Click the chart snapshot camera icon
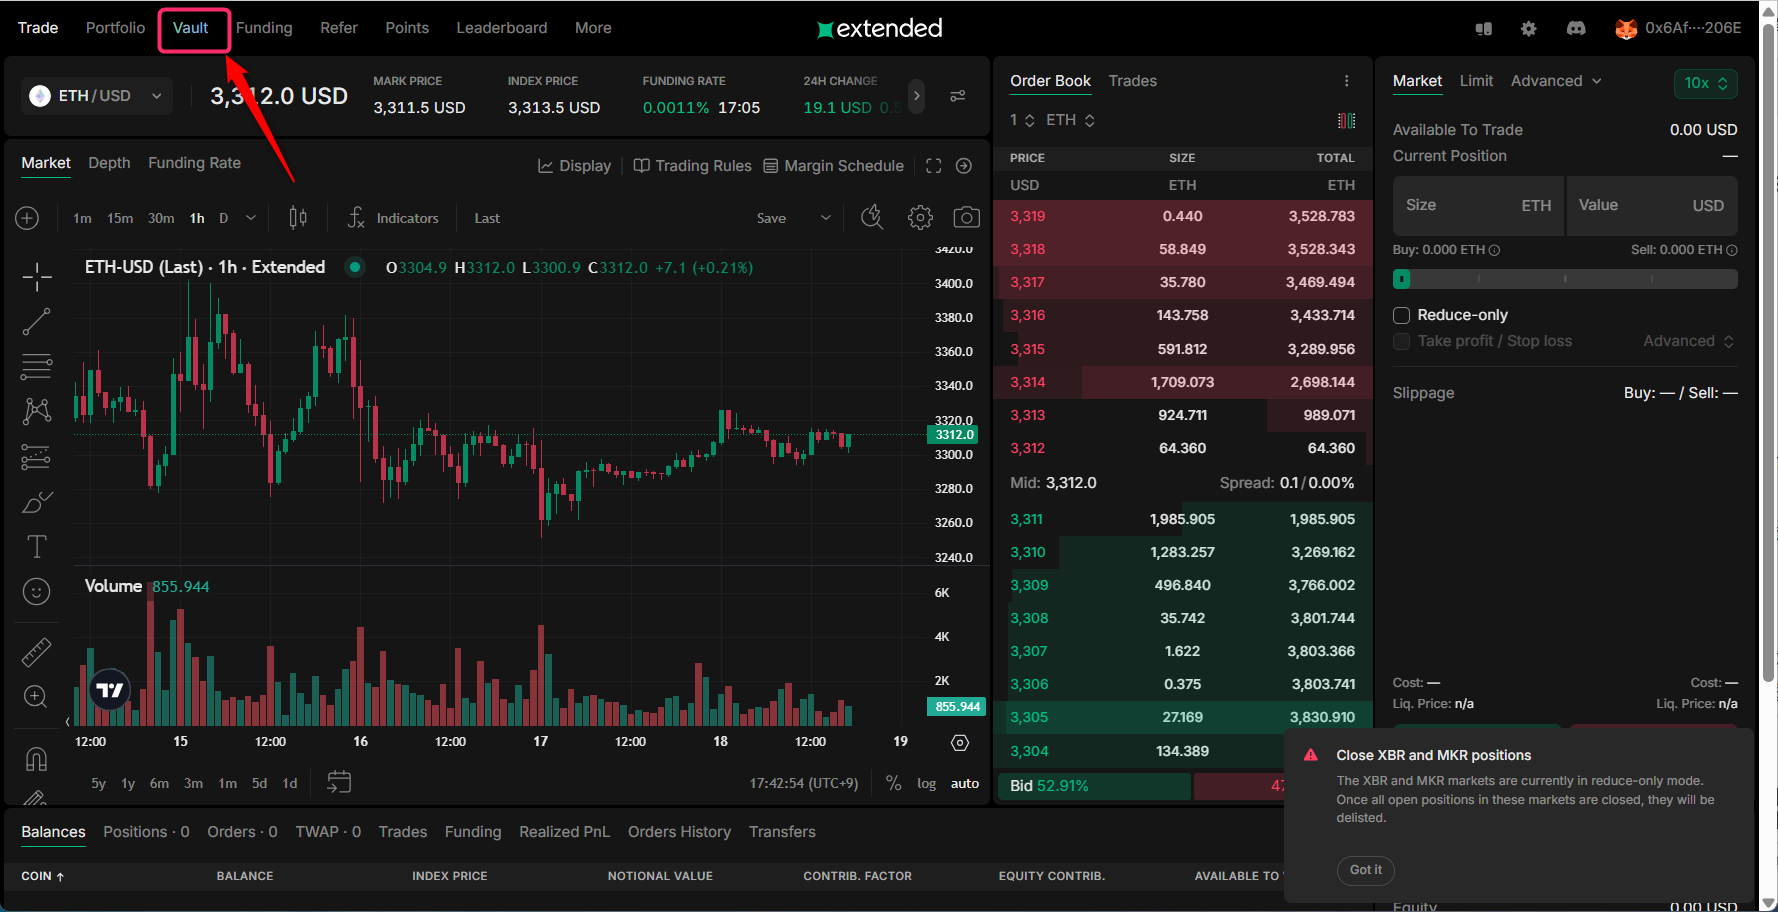 (966, 218)
